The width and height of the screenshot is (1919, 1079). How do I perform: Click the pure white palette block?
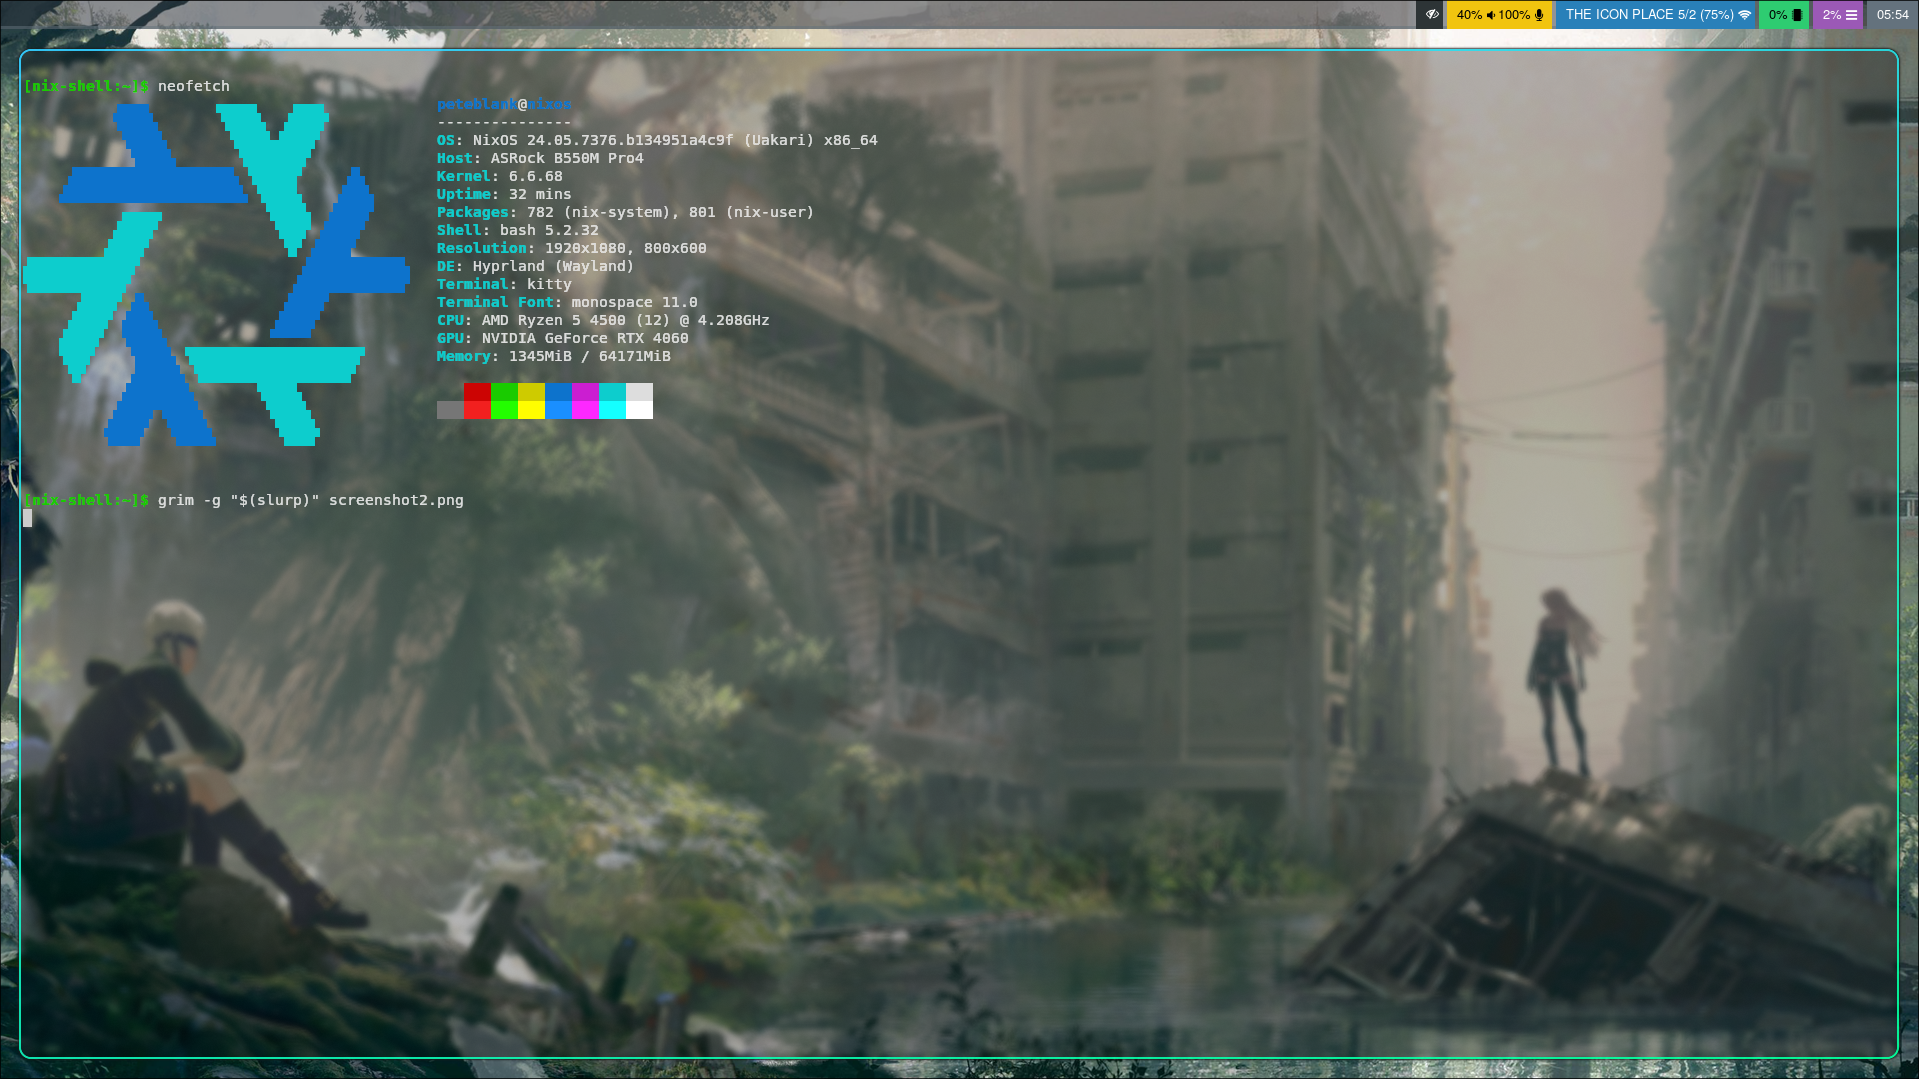[x=639, y=410]
